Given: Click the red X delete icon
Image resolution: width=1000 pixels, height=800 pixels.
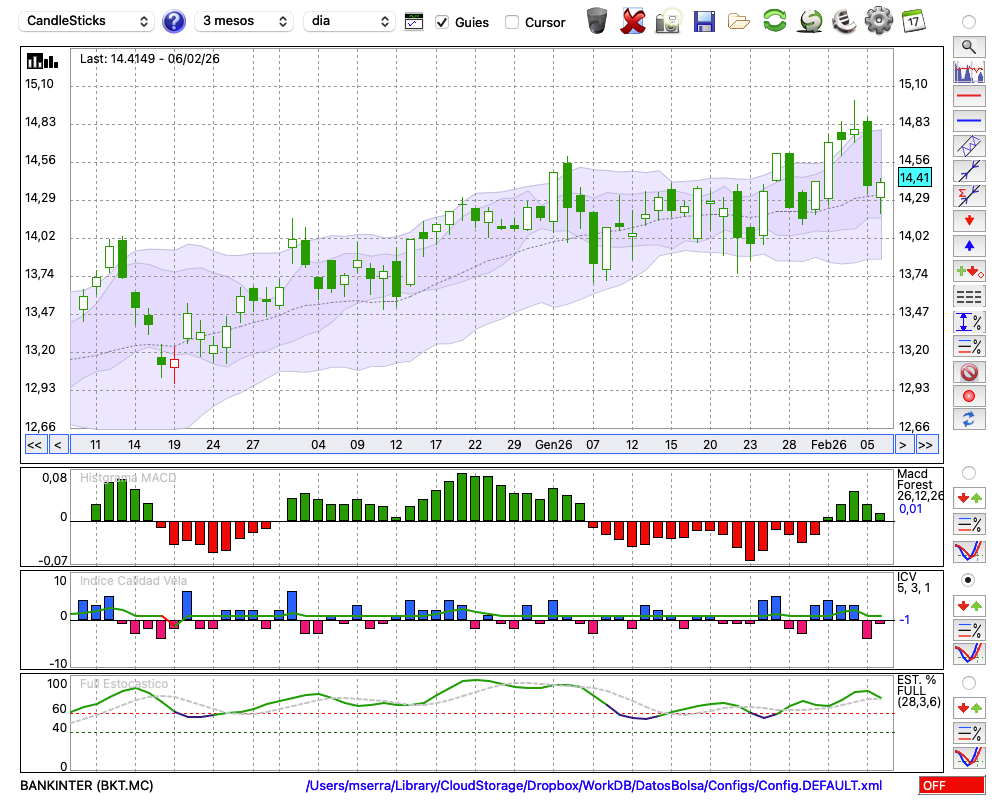Looking at the screenshot, I should [633, 21].
